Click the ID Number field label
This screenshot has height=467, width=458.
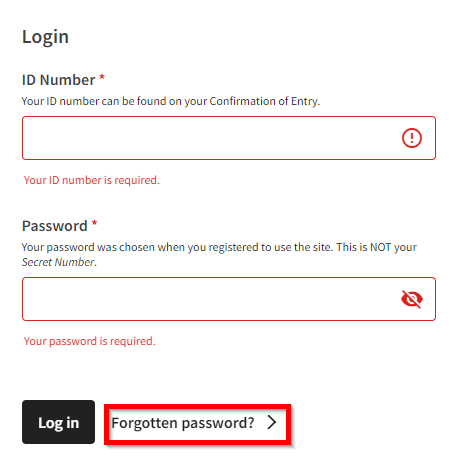coord(58,80)
